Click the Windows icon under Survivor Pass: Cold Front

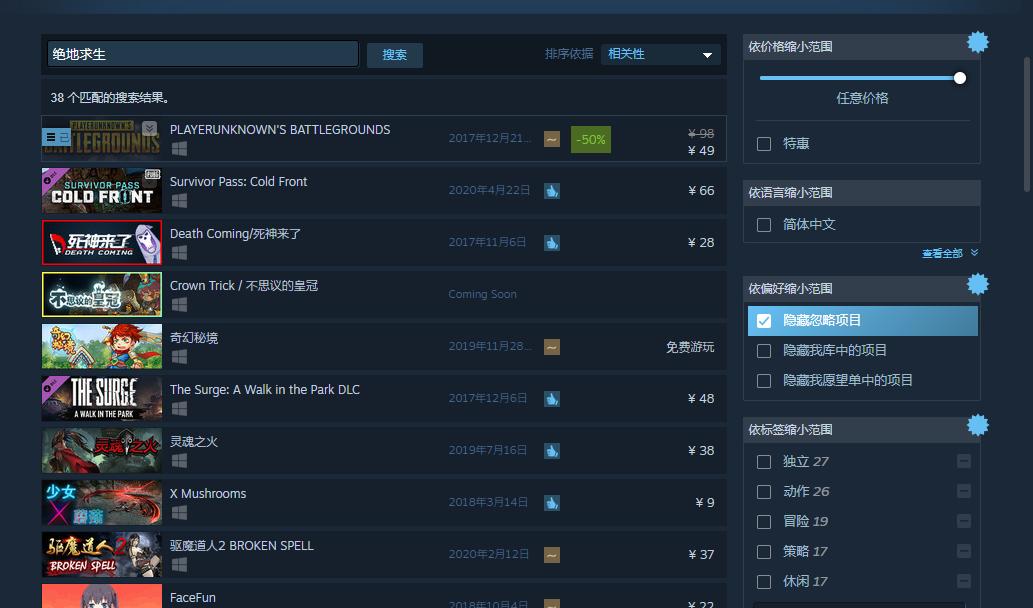(179, 201)
